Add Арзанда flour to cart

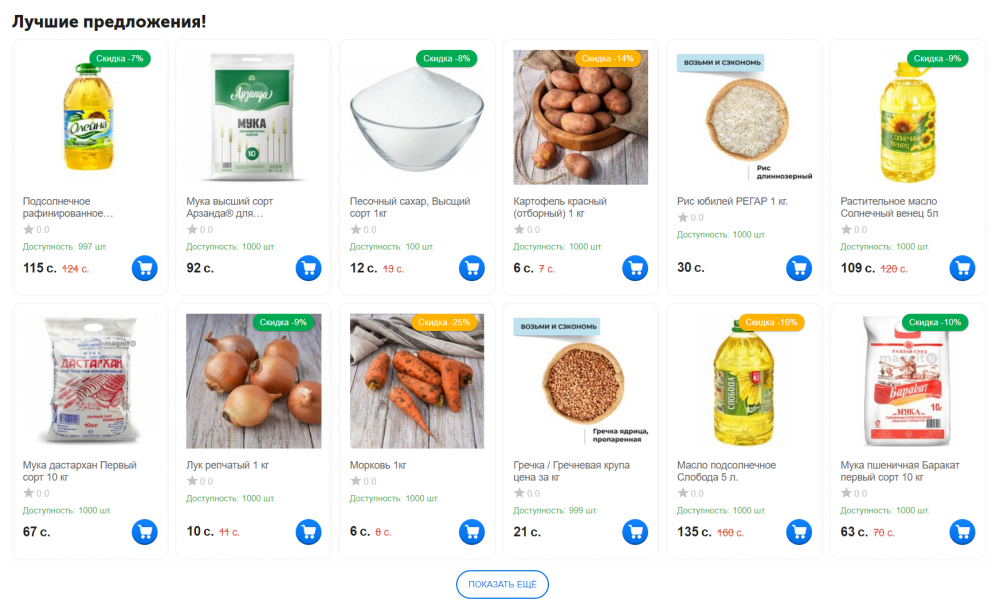[308, 268]
